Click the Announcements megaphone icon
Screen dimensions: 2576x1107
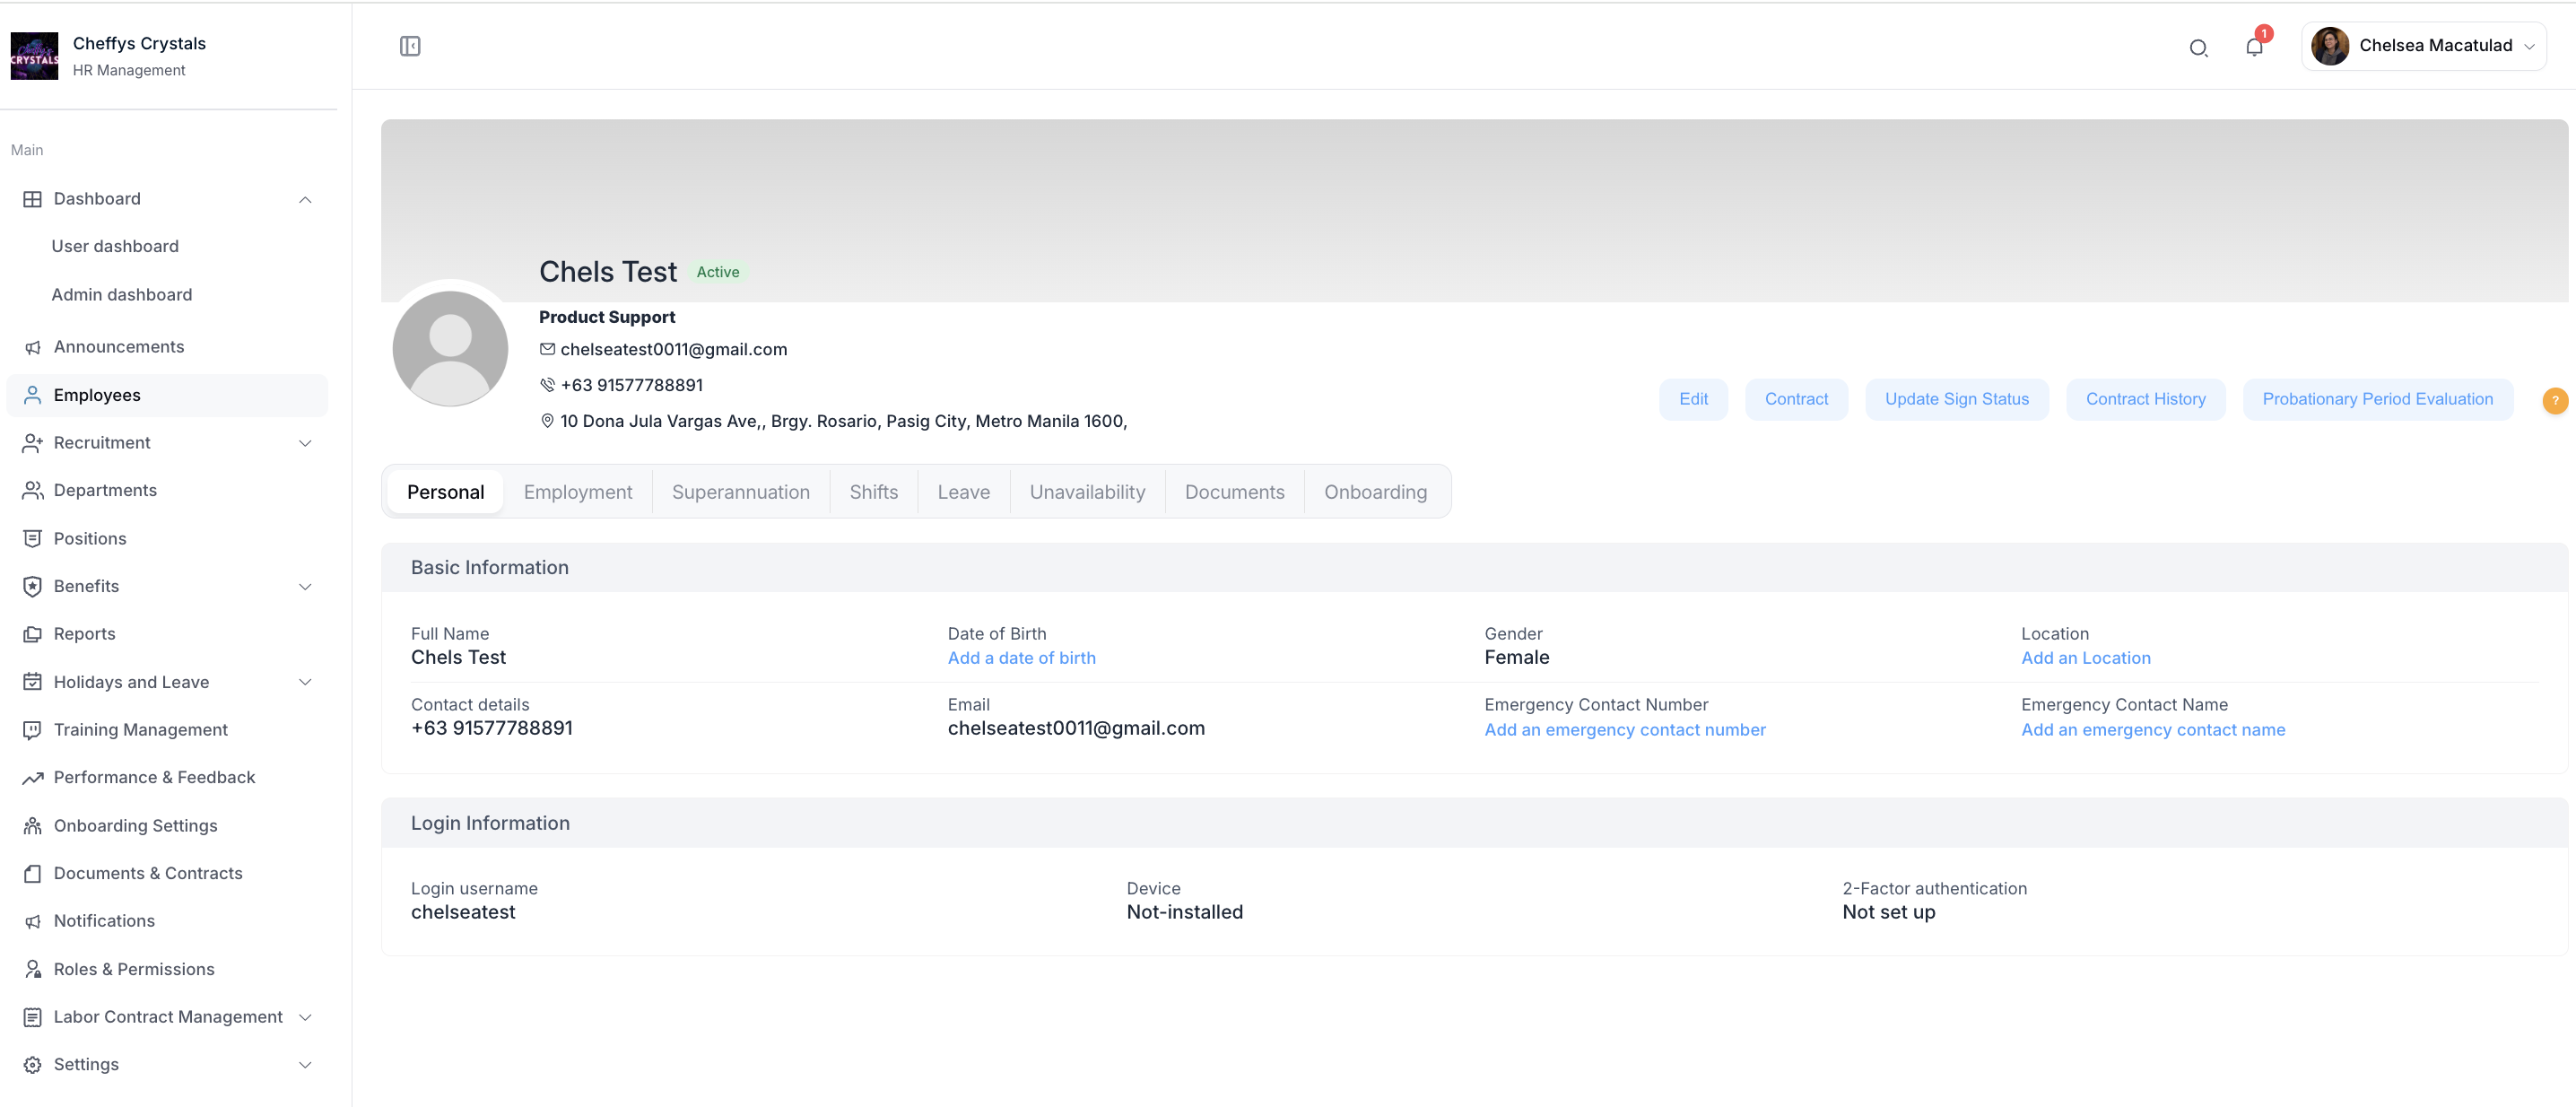(x=32, y=347)
